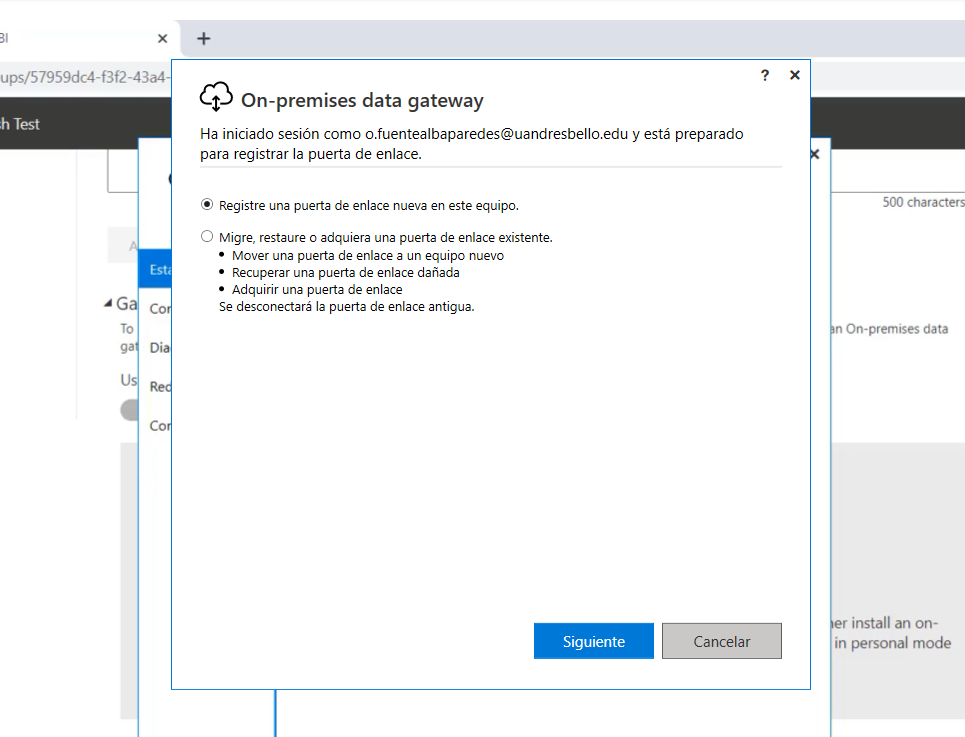Select 'Migre, restaure o adquiera' radio option
This screenshot has height=737, width=965.
207,238
